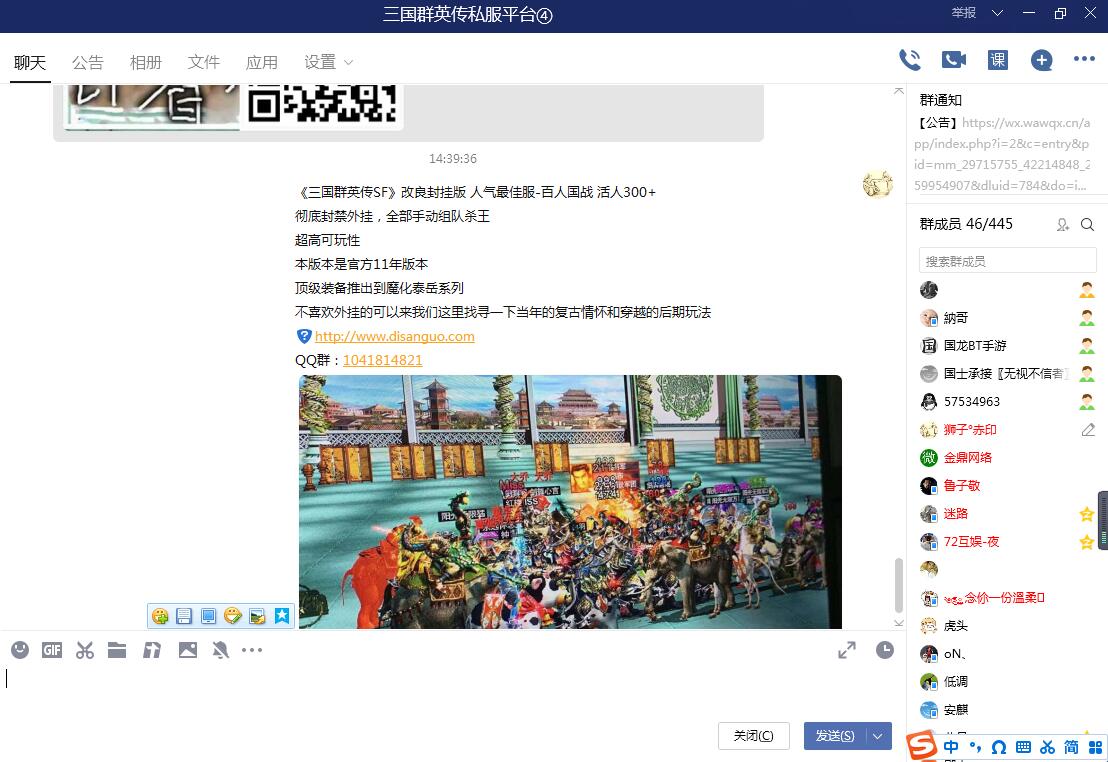Open the http://www.disanguo.com link
Viewport: 1108px width, 762px height.
[394, 336]
